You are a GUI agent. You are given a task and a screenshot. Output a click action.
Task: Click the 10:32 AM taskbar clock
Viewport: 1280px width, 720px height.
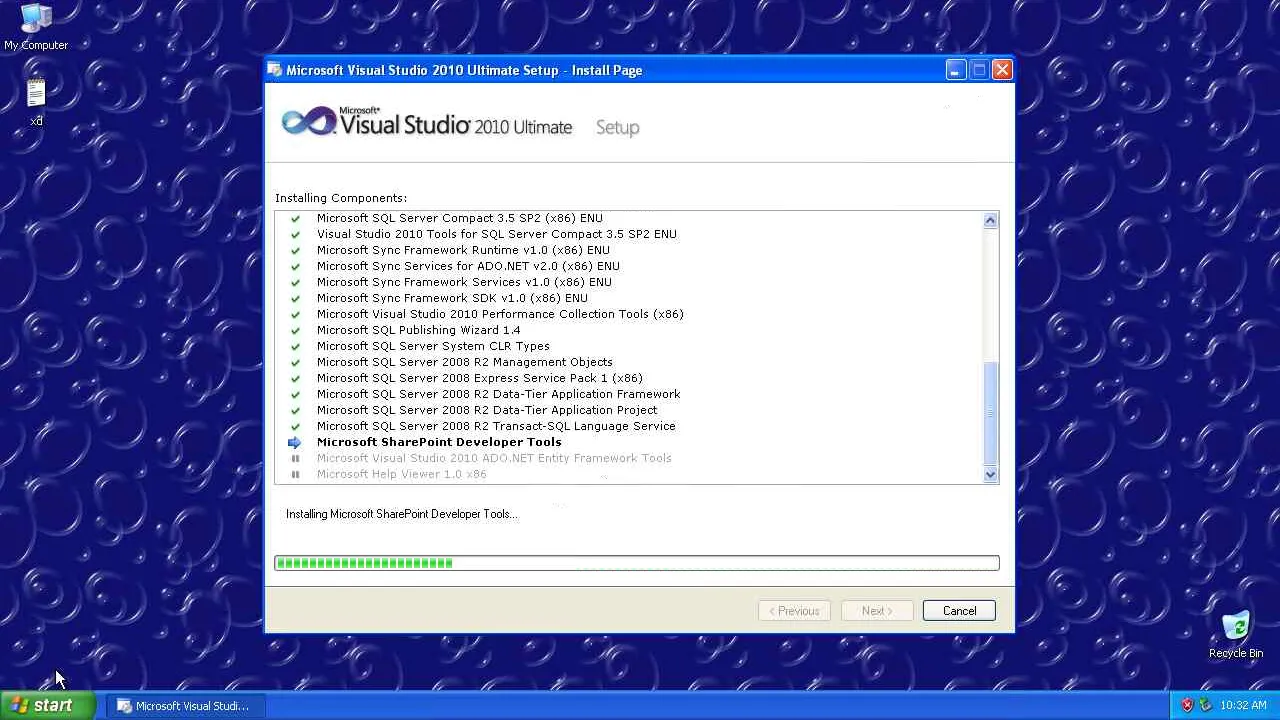click(x=1243, y=706)
